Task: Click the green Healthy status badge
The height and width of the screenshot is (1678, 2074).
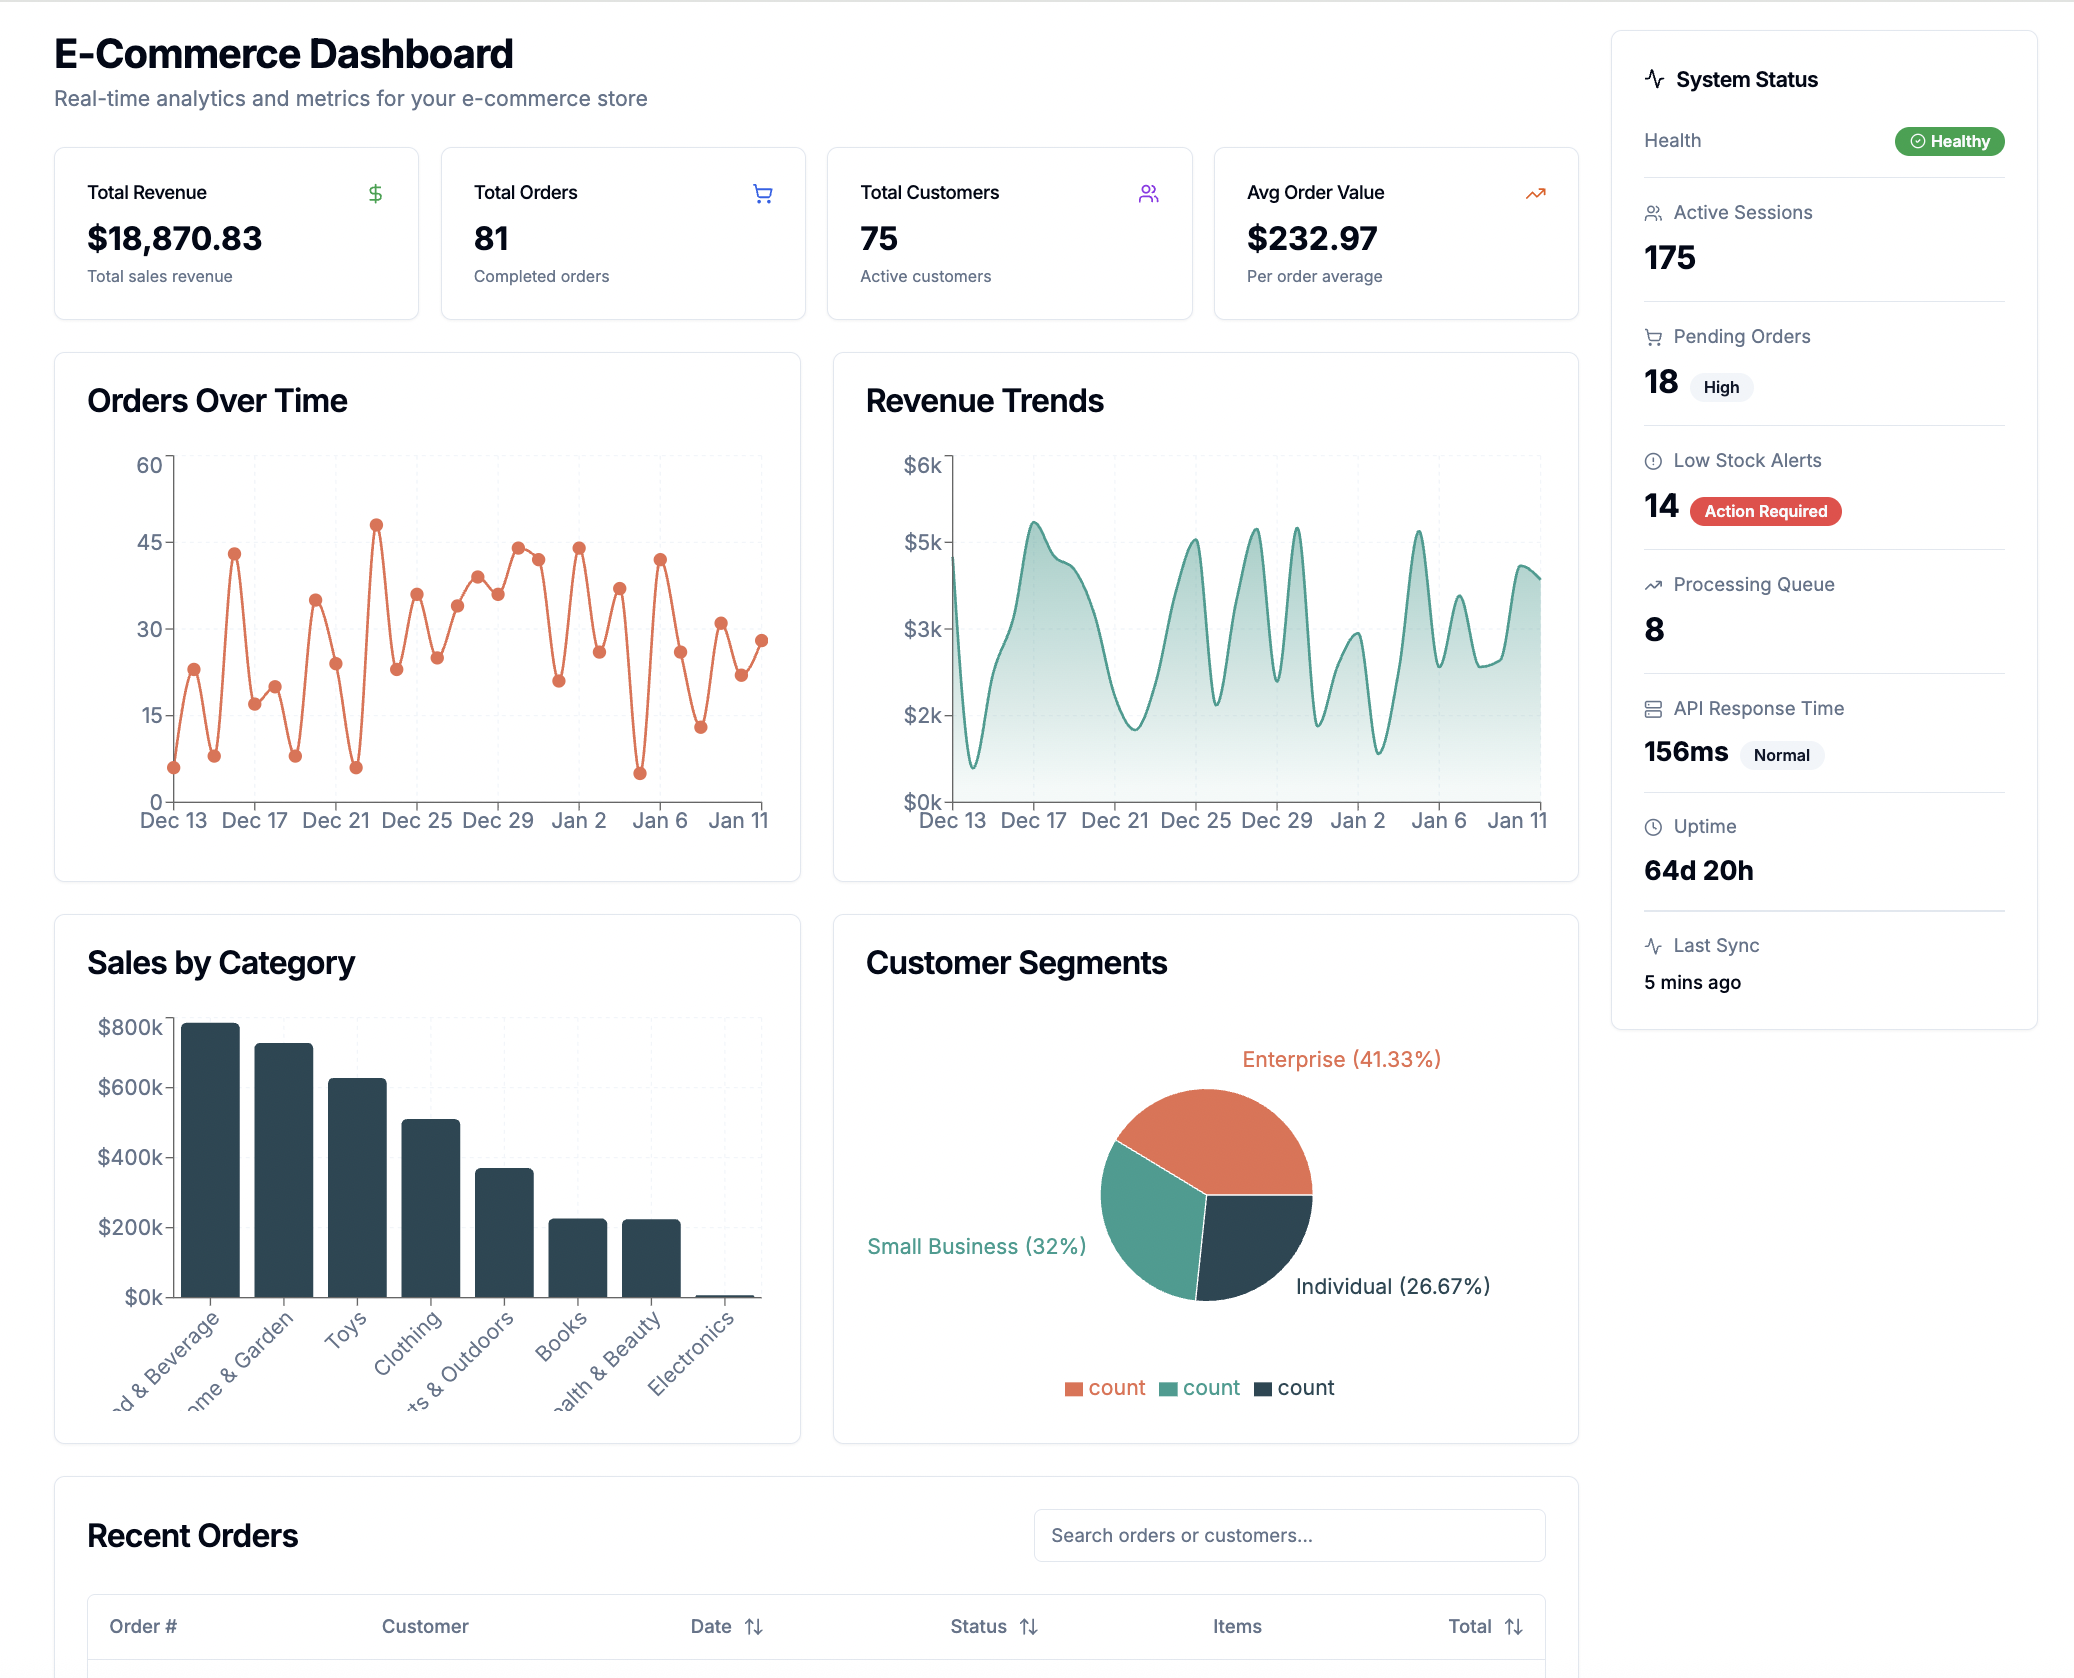Action: coord(1949,141)
